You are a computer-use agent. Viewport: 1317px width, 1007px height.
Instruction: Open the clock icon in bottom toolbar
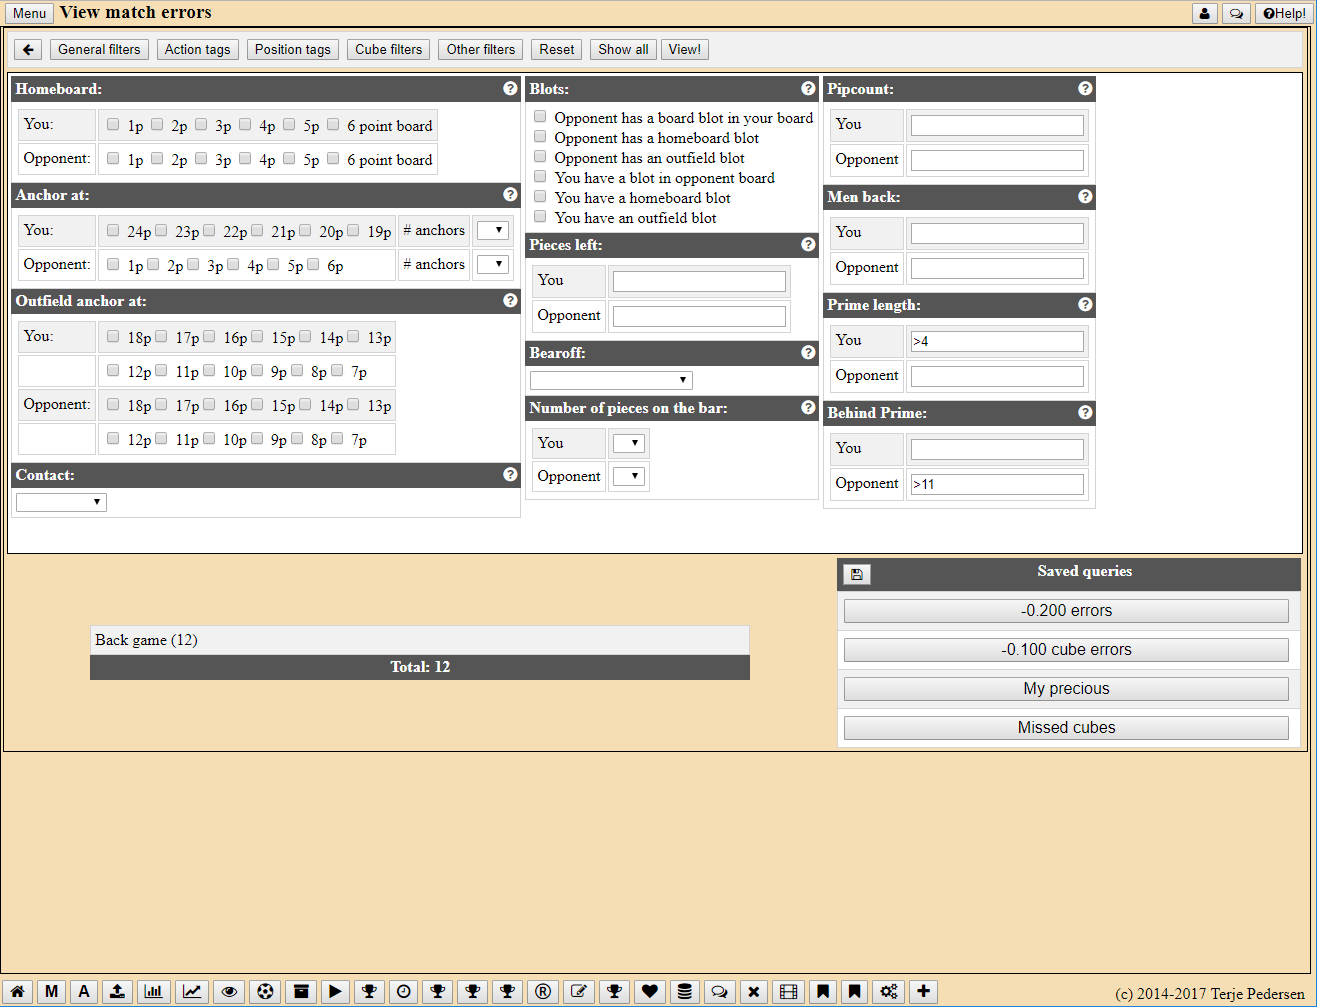[403, 991]
